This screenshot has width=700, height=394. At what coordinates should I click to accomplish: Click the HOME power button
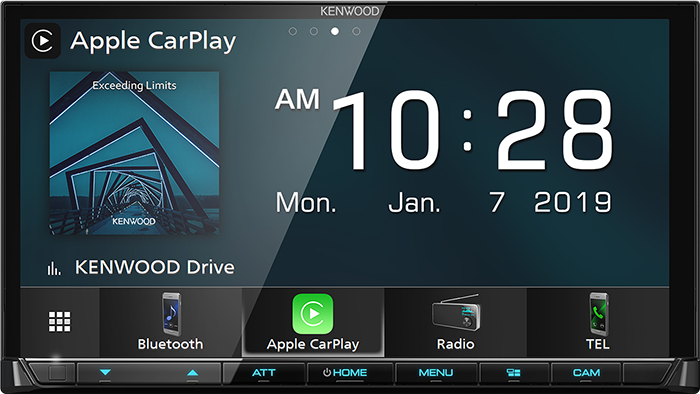[345, 373]
